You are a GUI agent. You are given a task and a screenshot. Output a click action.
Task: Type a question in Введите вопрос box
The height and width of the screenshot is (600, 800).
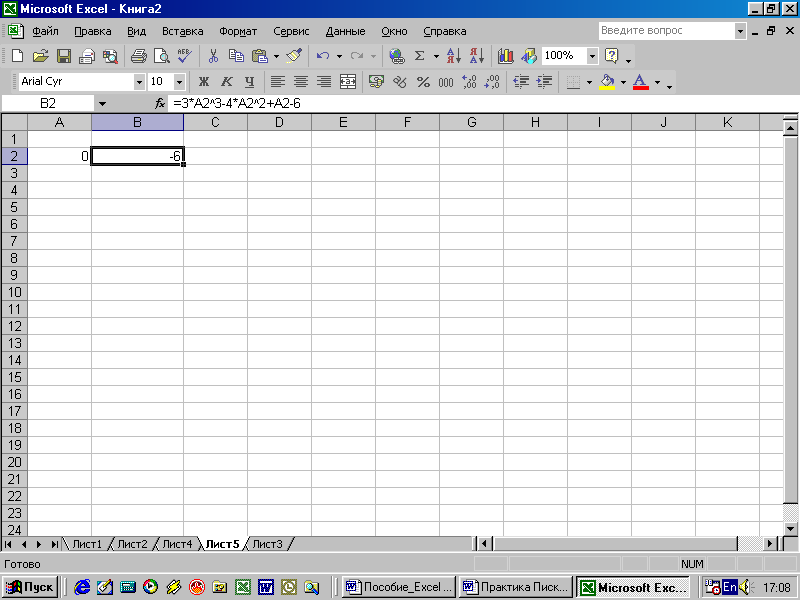pyautogui.click(x=666, y=31)
